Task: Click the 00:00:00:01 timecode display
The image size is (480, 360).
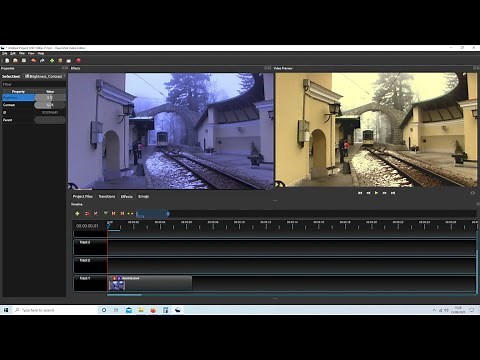Action: click(87, 226)
